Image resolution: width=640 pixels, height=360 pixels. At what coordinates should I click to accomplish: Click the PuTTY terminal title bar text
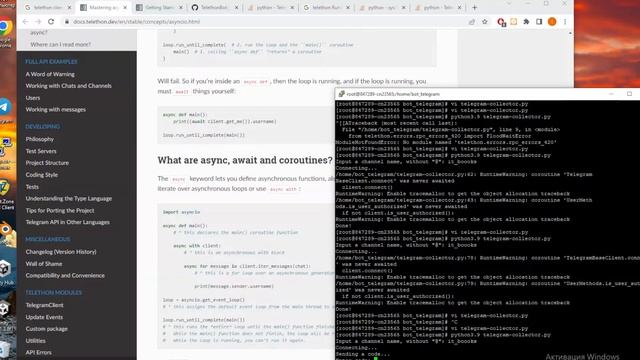click(393, 94)
